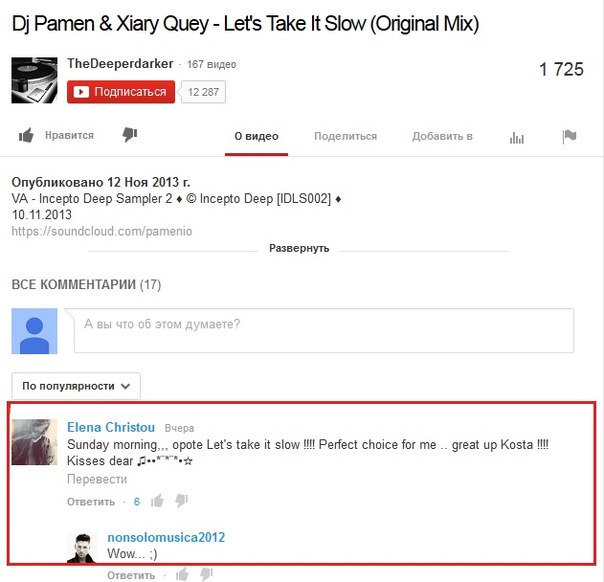Like the nonsolomusica2012 reply with thumbs-up

(x=182, y=574)
